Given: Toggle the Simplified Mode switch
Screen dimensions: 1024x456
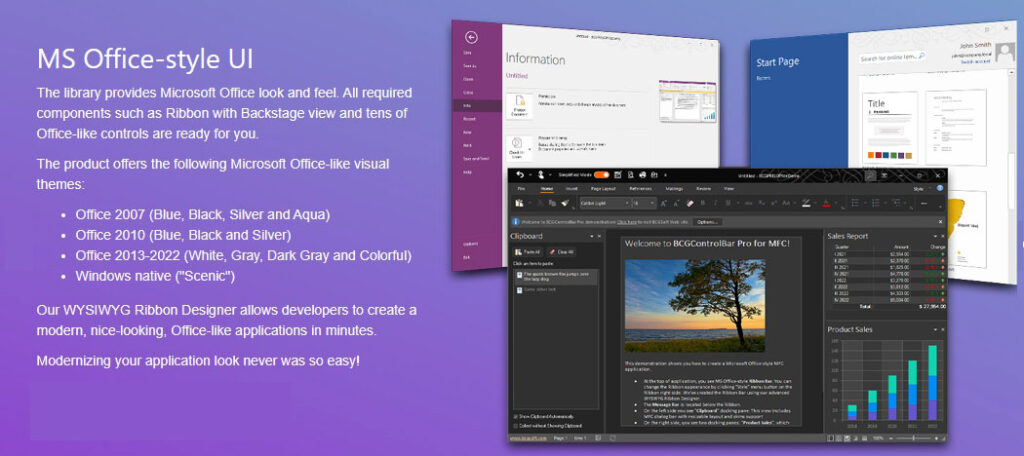Looking at the screenshot, I should click(601, 175).
